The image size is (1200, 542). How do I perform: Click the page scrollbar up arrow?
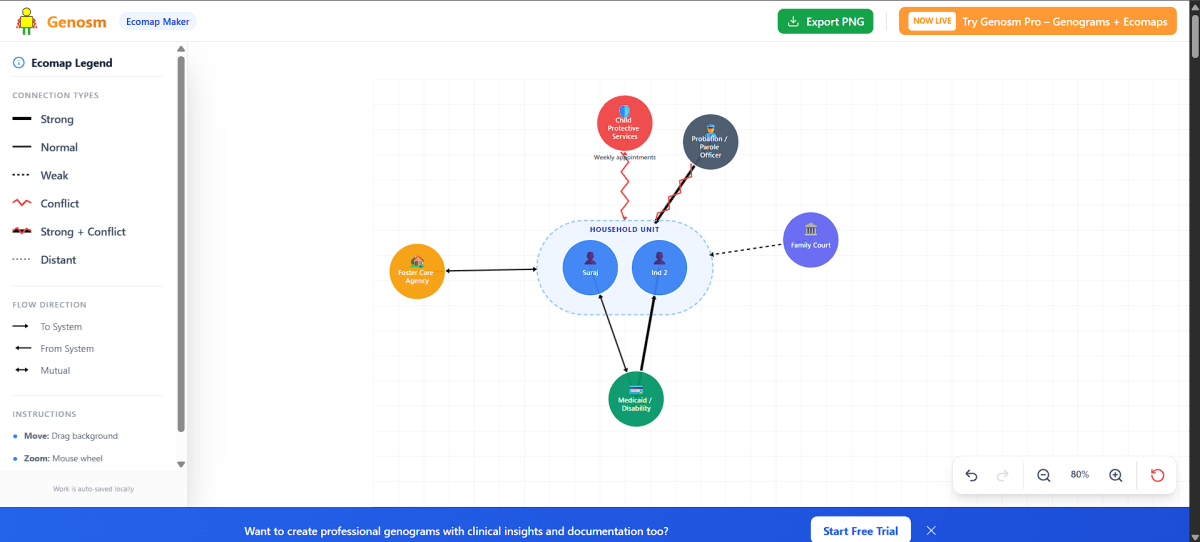(x=1193, y=6)
